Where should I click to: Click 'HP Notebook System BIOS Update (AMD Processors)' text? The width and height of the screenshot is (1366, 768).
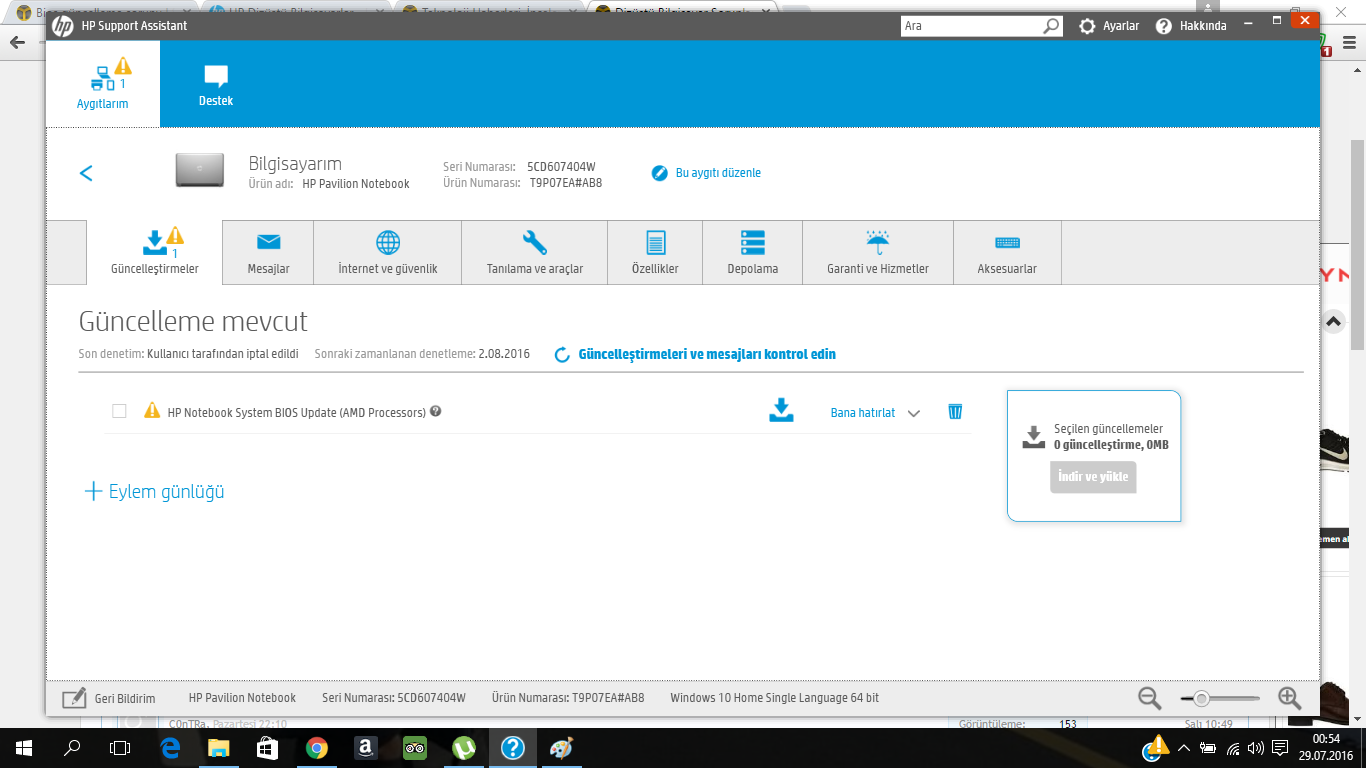pos(297,412)
